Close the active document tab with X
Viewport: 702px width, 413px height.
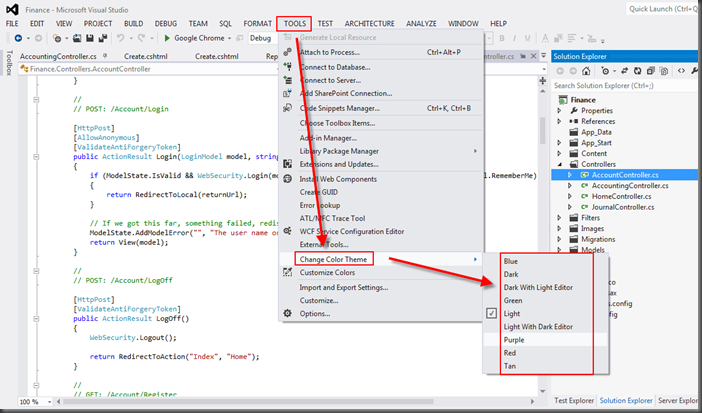tap(533, 56)
